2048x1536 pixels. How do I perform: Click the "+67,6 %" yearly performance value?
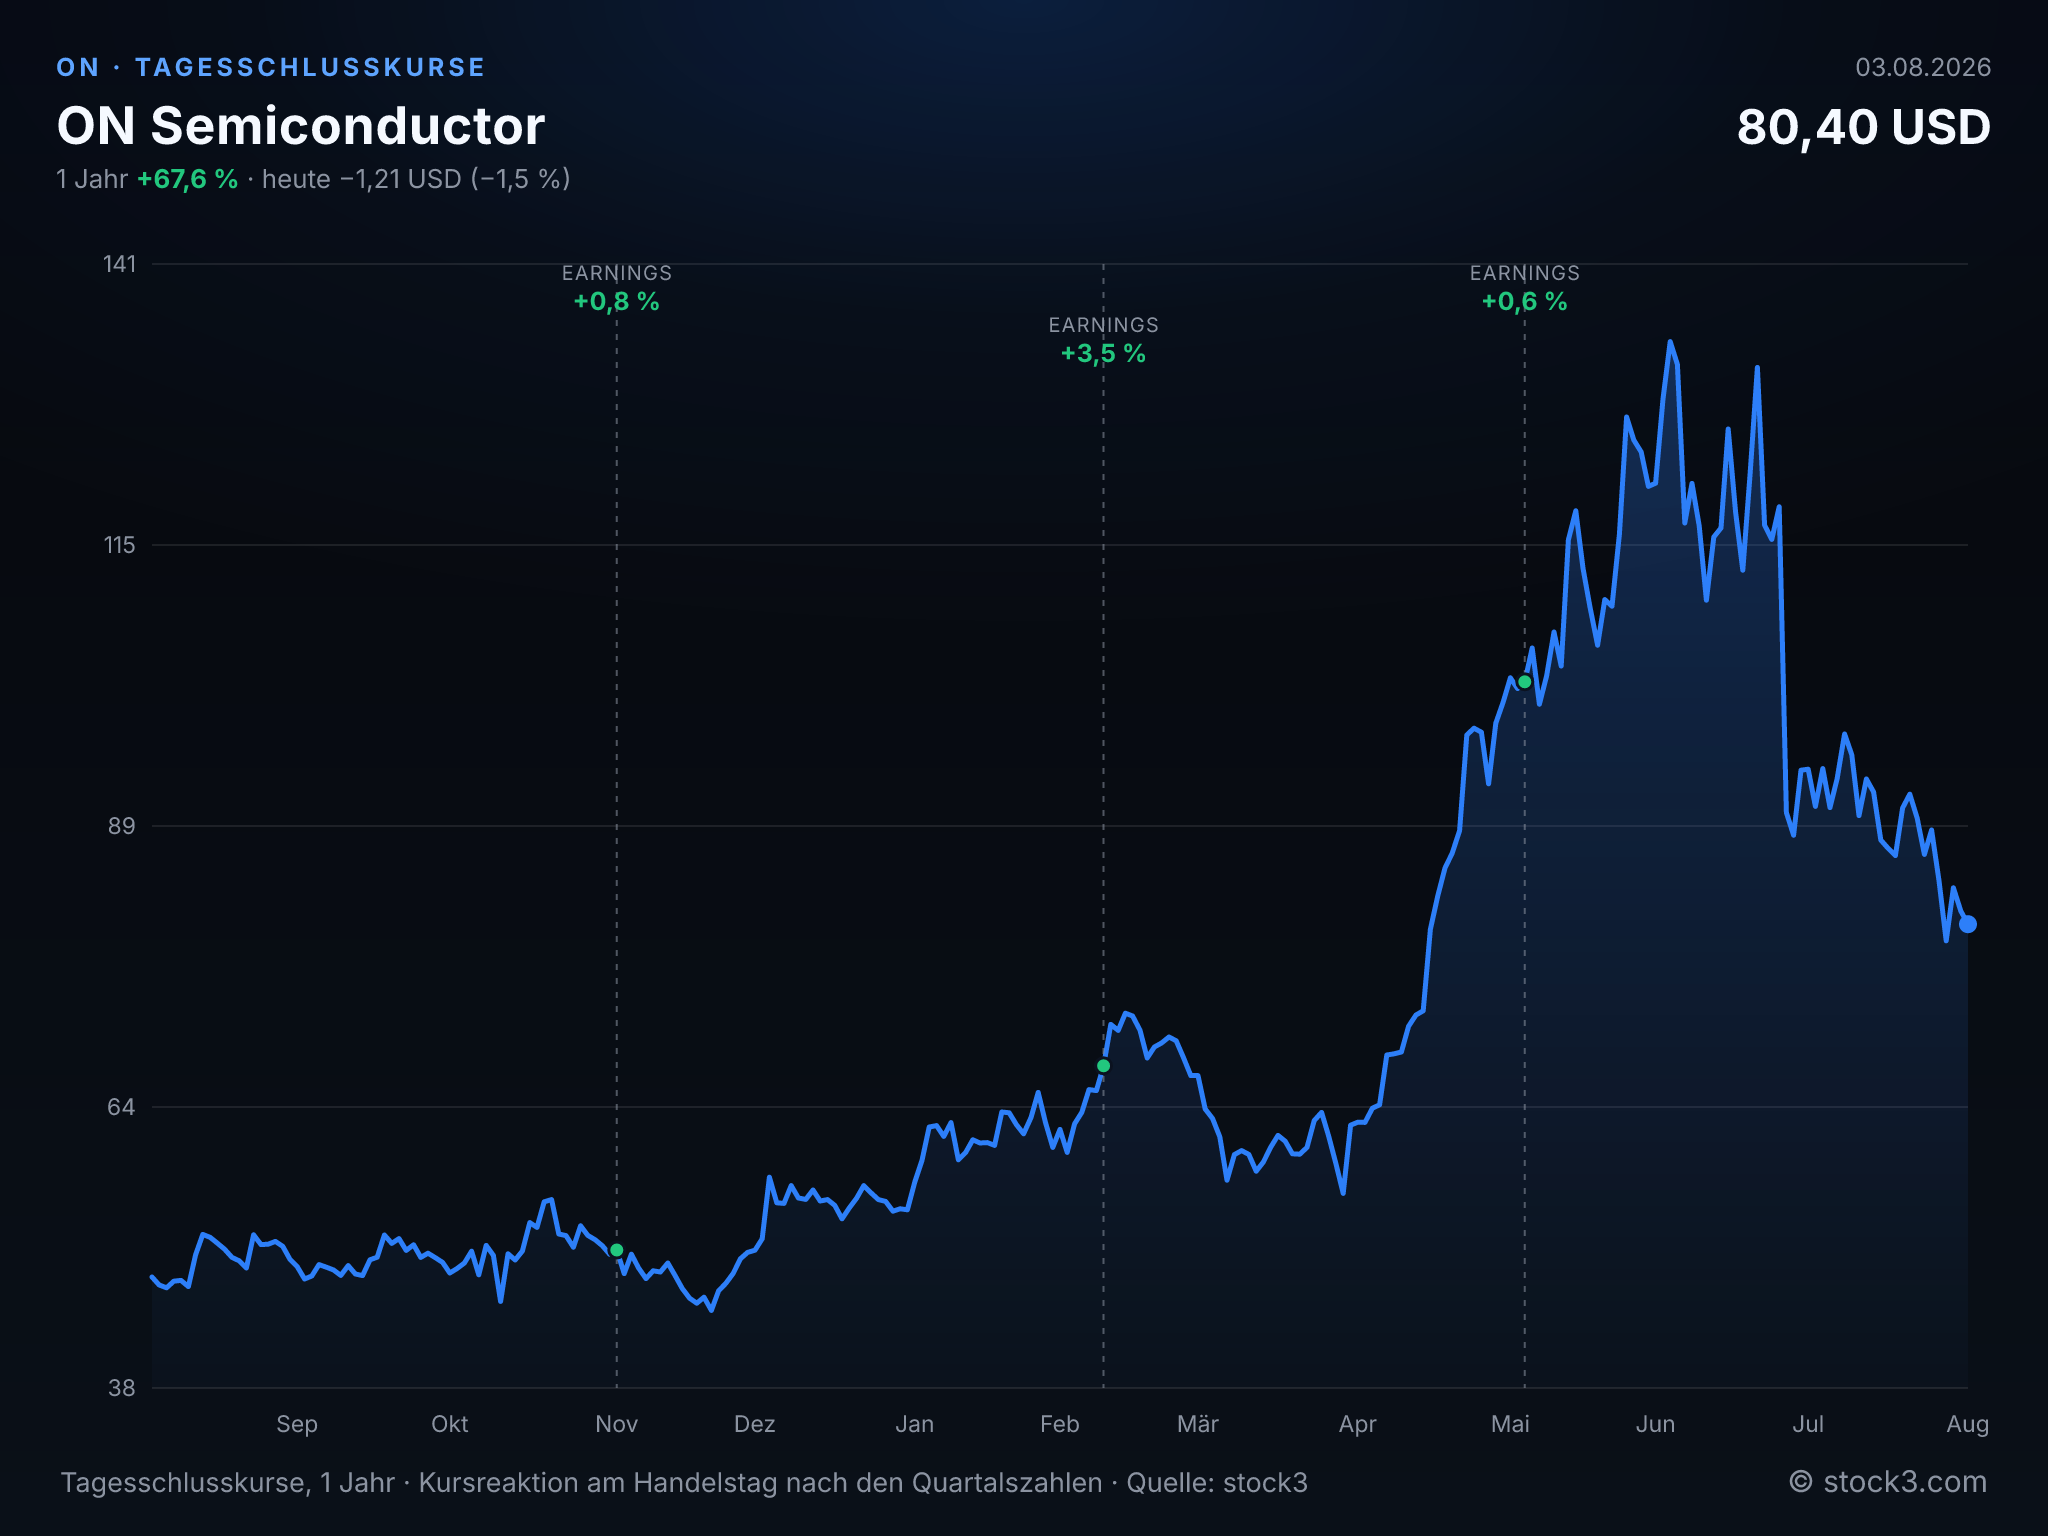(x=188, y=179)
